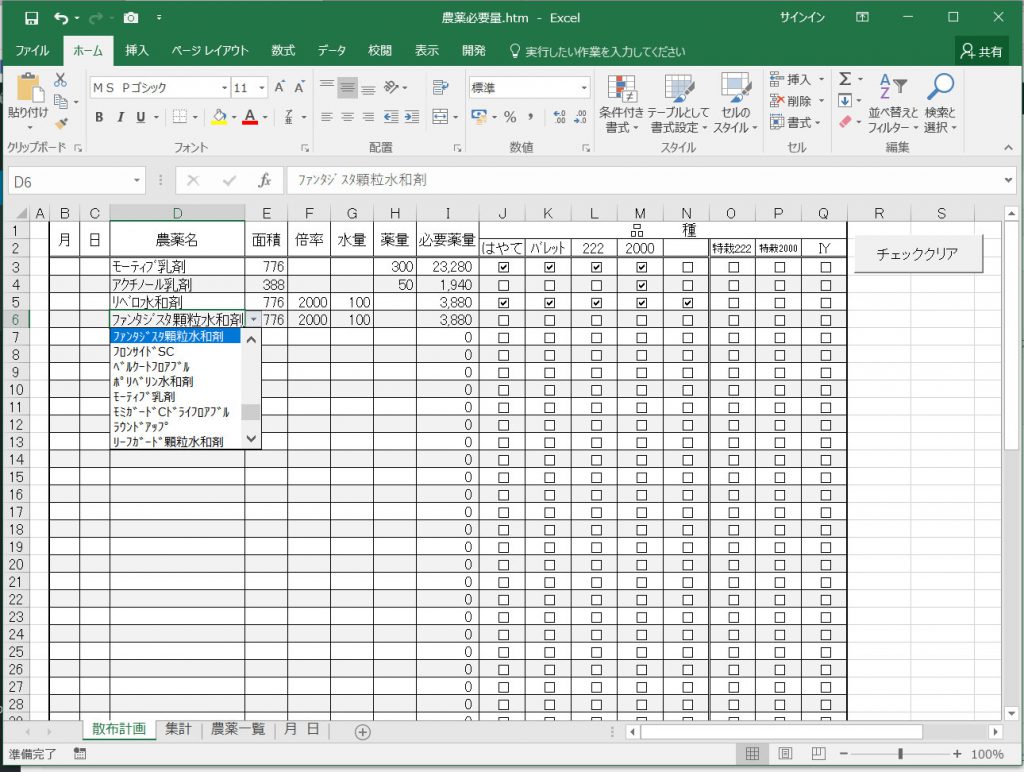Uncheck はやて checkbox for モーティブ乳剤 row
Viewport: 1024px width, 772px height.
[503, 267]
